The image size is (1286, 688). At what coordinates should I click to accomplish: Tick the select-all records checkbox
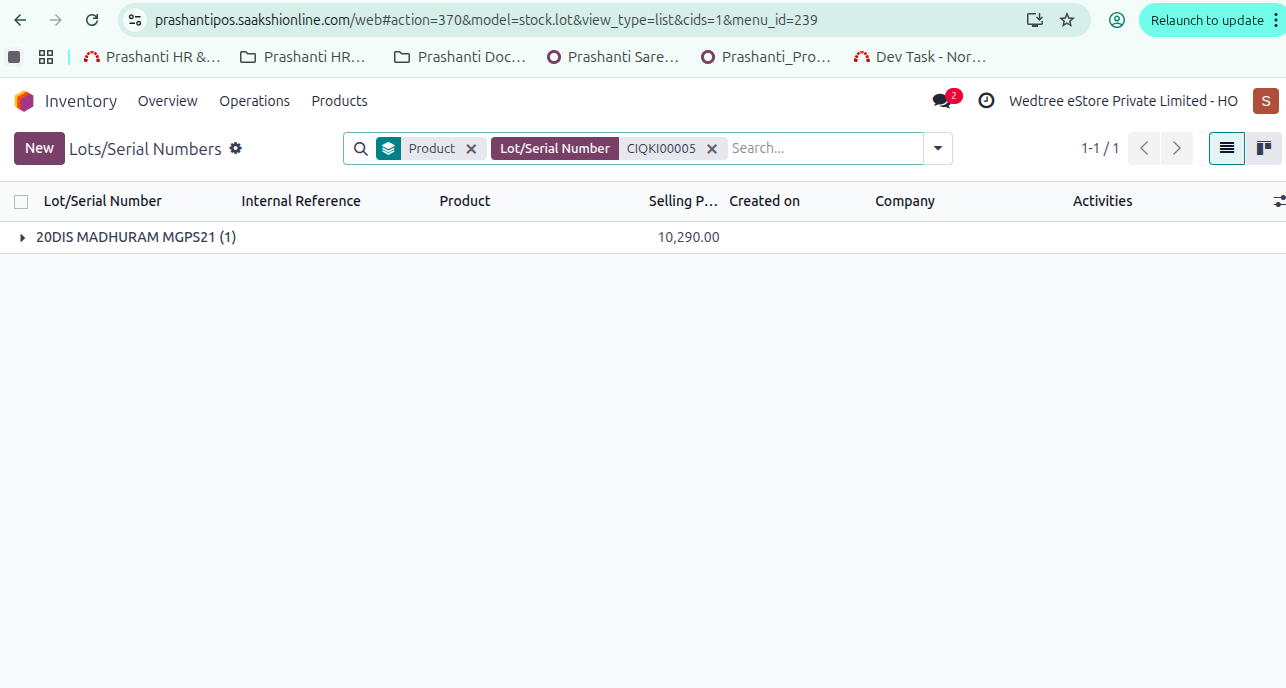pos(21,202)
